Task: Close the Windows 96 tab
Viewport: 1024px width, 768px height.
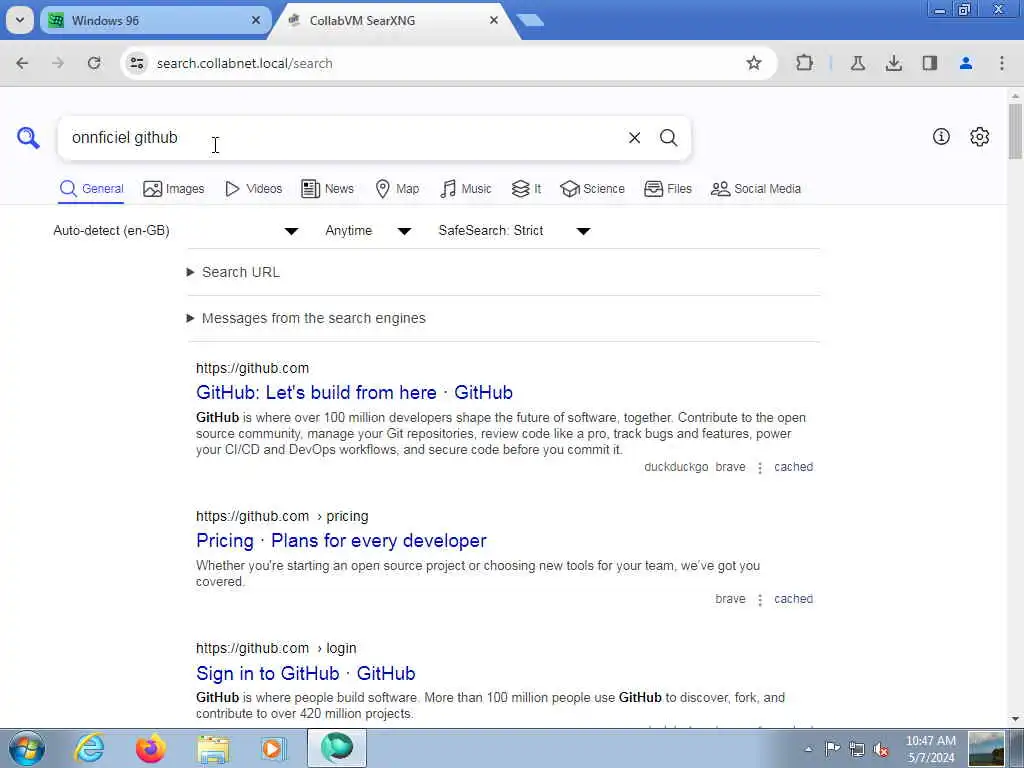Action: 256,20
